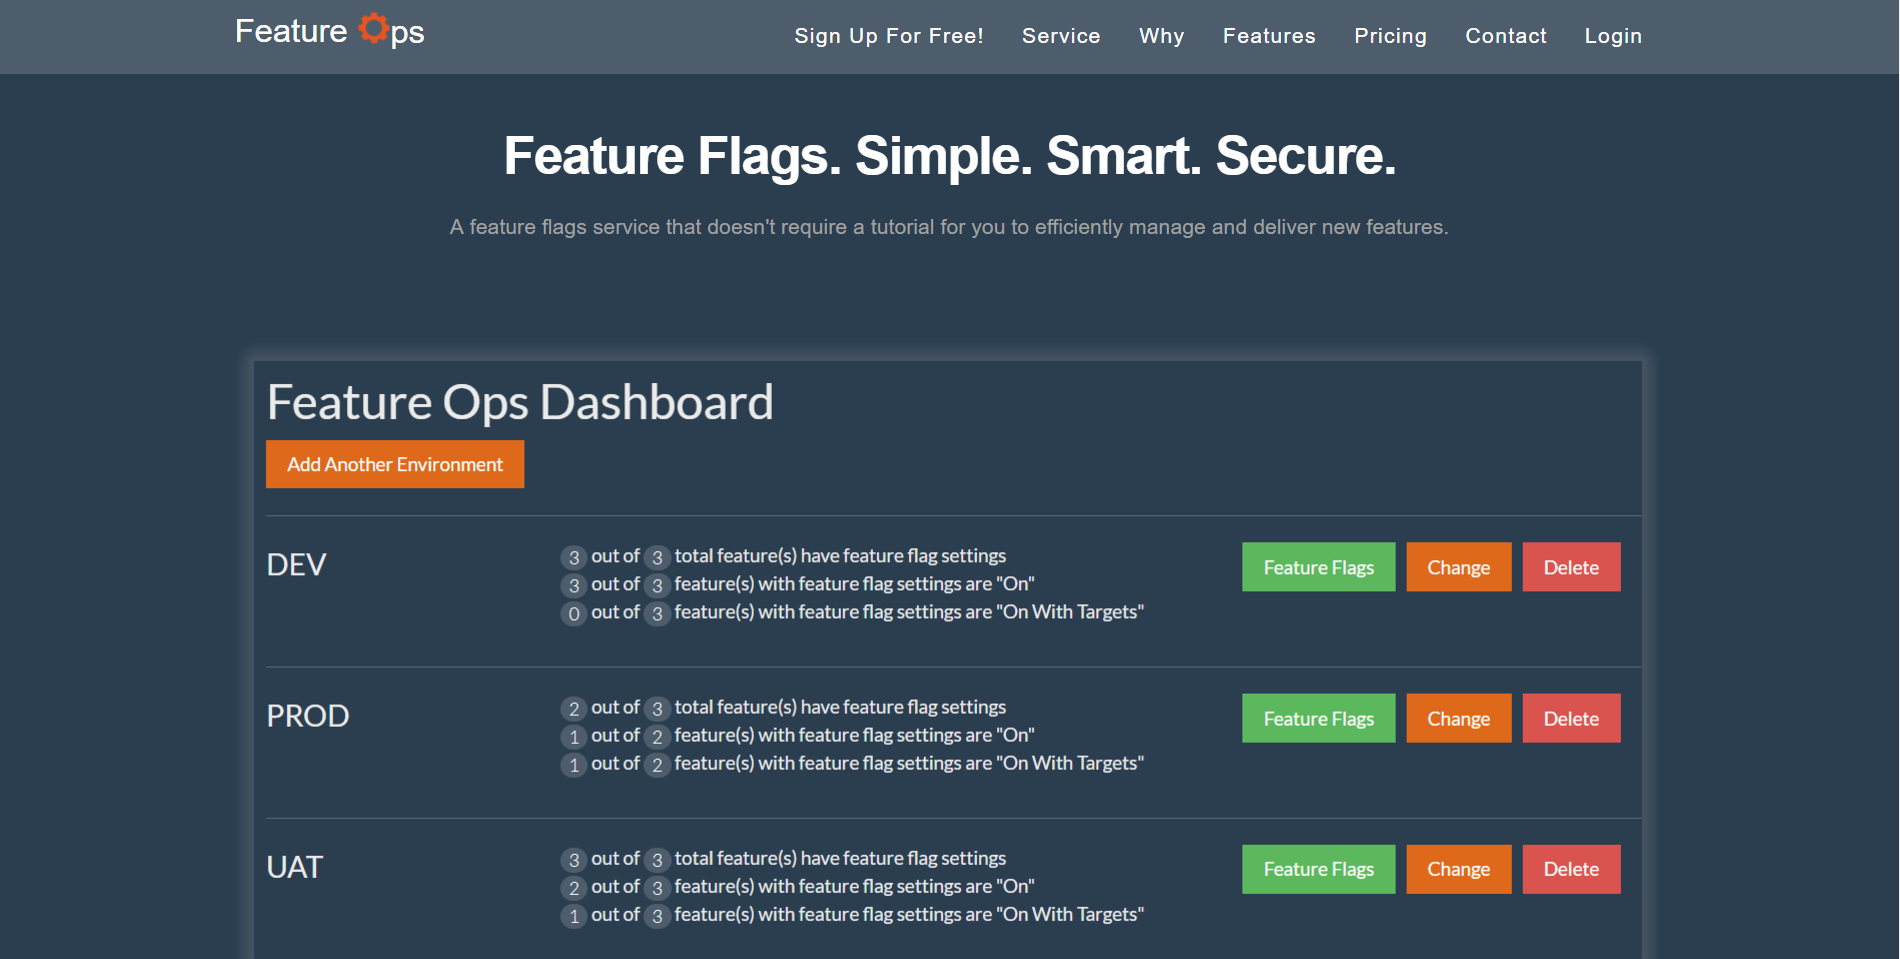Click Change for UAT environment
Image resolution: width=1900 pixels, height=959 pixels.
(1458, 869)
